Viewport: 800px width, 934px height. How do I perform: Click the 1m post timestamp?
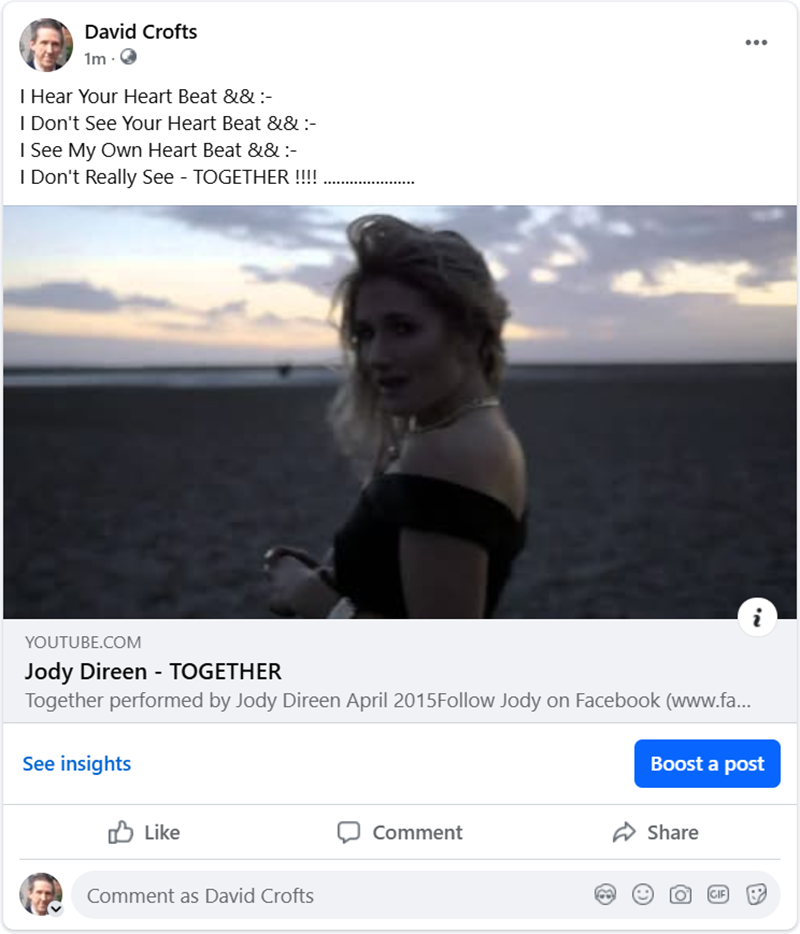tap(95, 59)
